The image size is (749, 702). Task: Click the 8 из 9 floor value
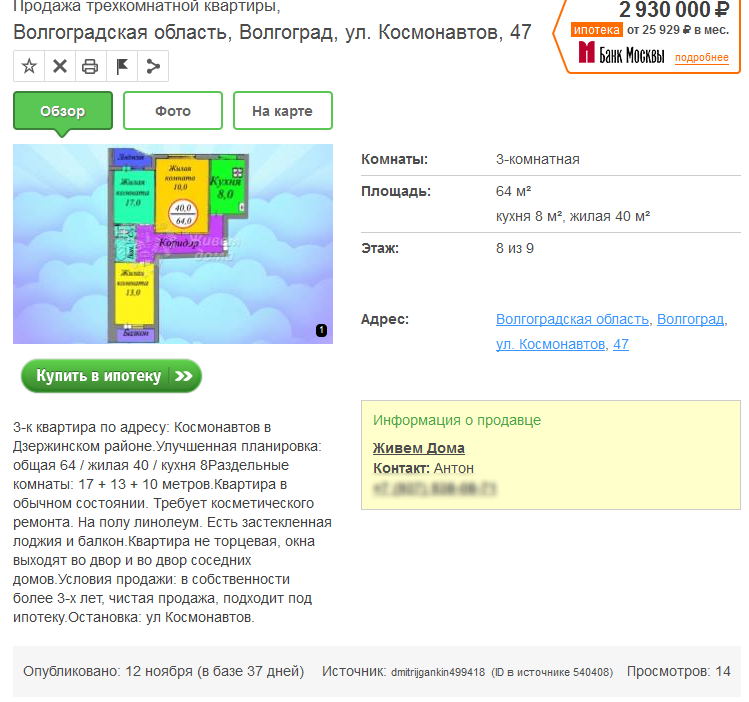(514, 248)
